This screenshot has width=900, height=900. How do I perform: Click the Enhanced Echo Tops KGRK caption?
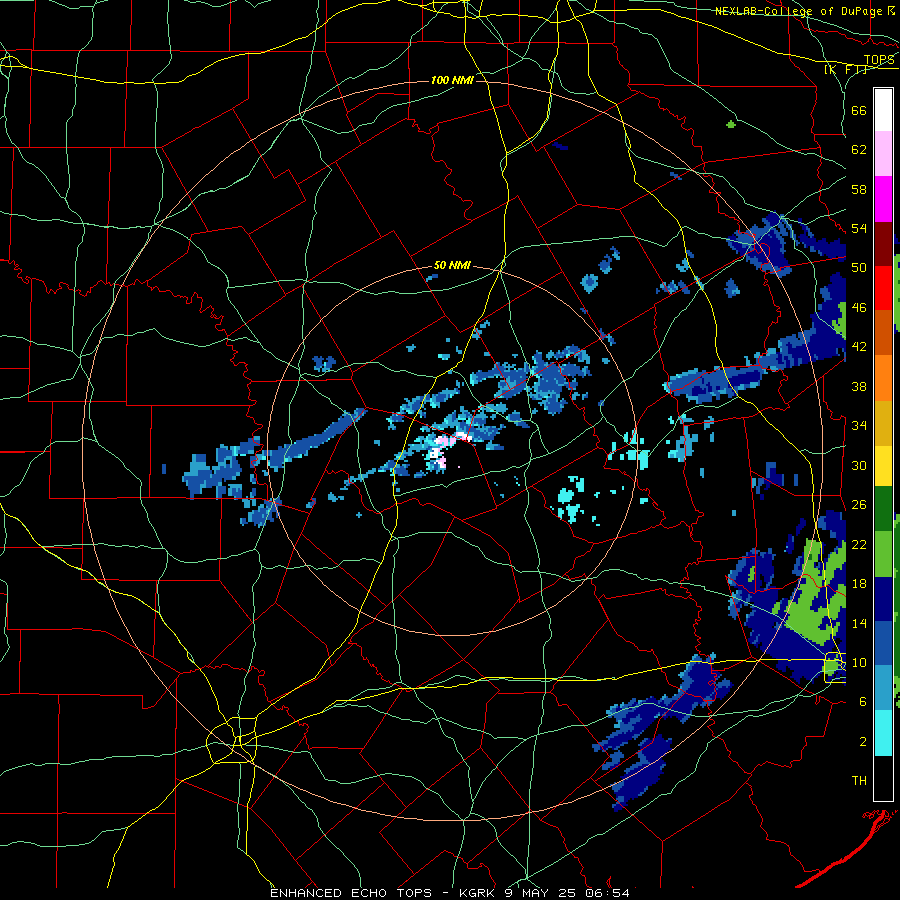(x=450, y=893)
